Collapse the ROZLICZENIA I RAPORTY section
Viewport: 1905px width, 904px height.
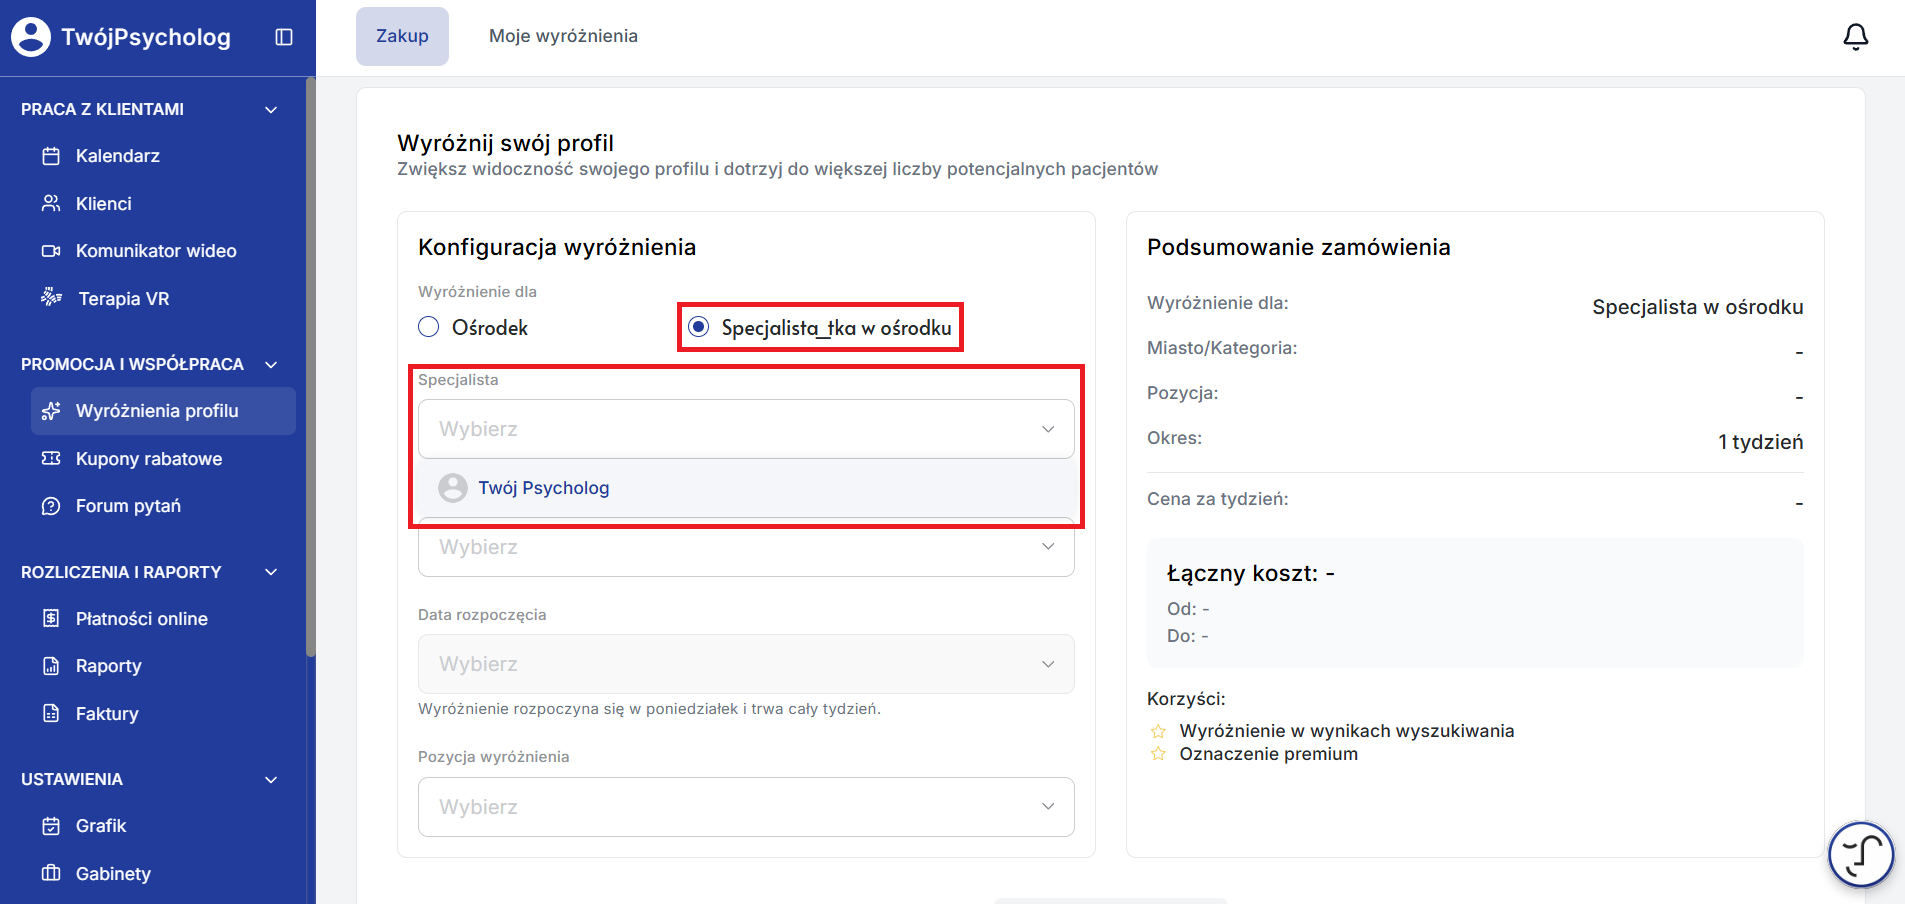[x=271, y=572]
